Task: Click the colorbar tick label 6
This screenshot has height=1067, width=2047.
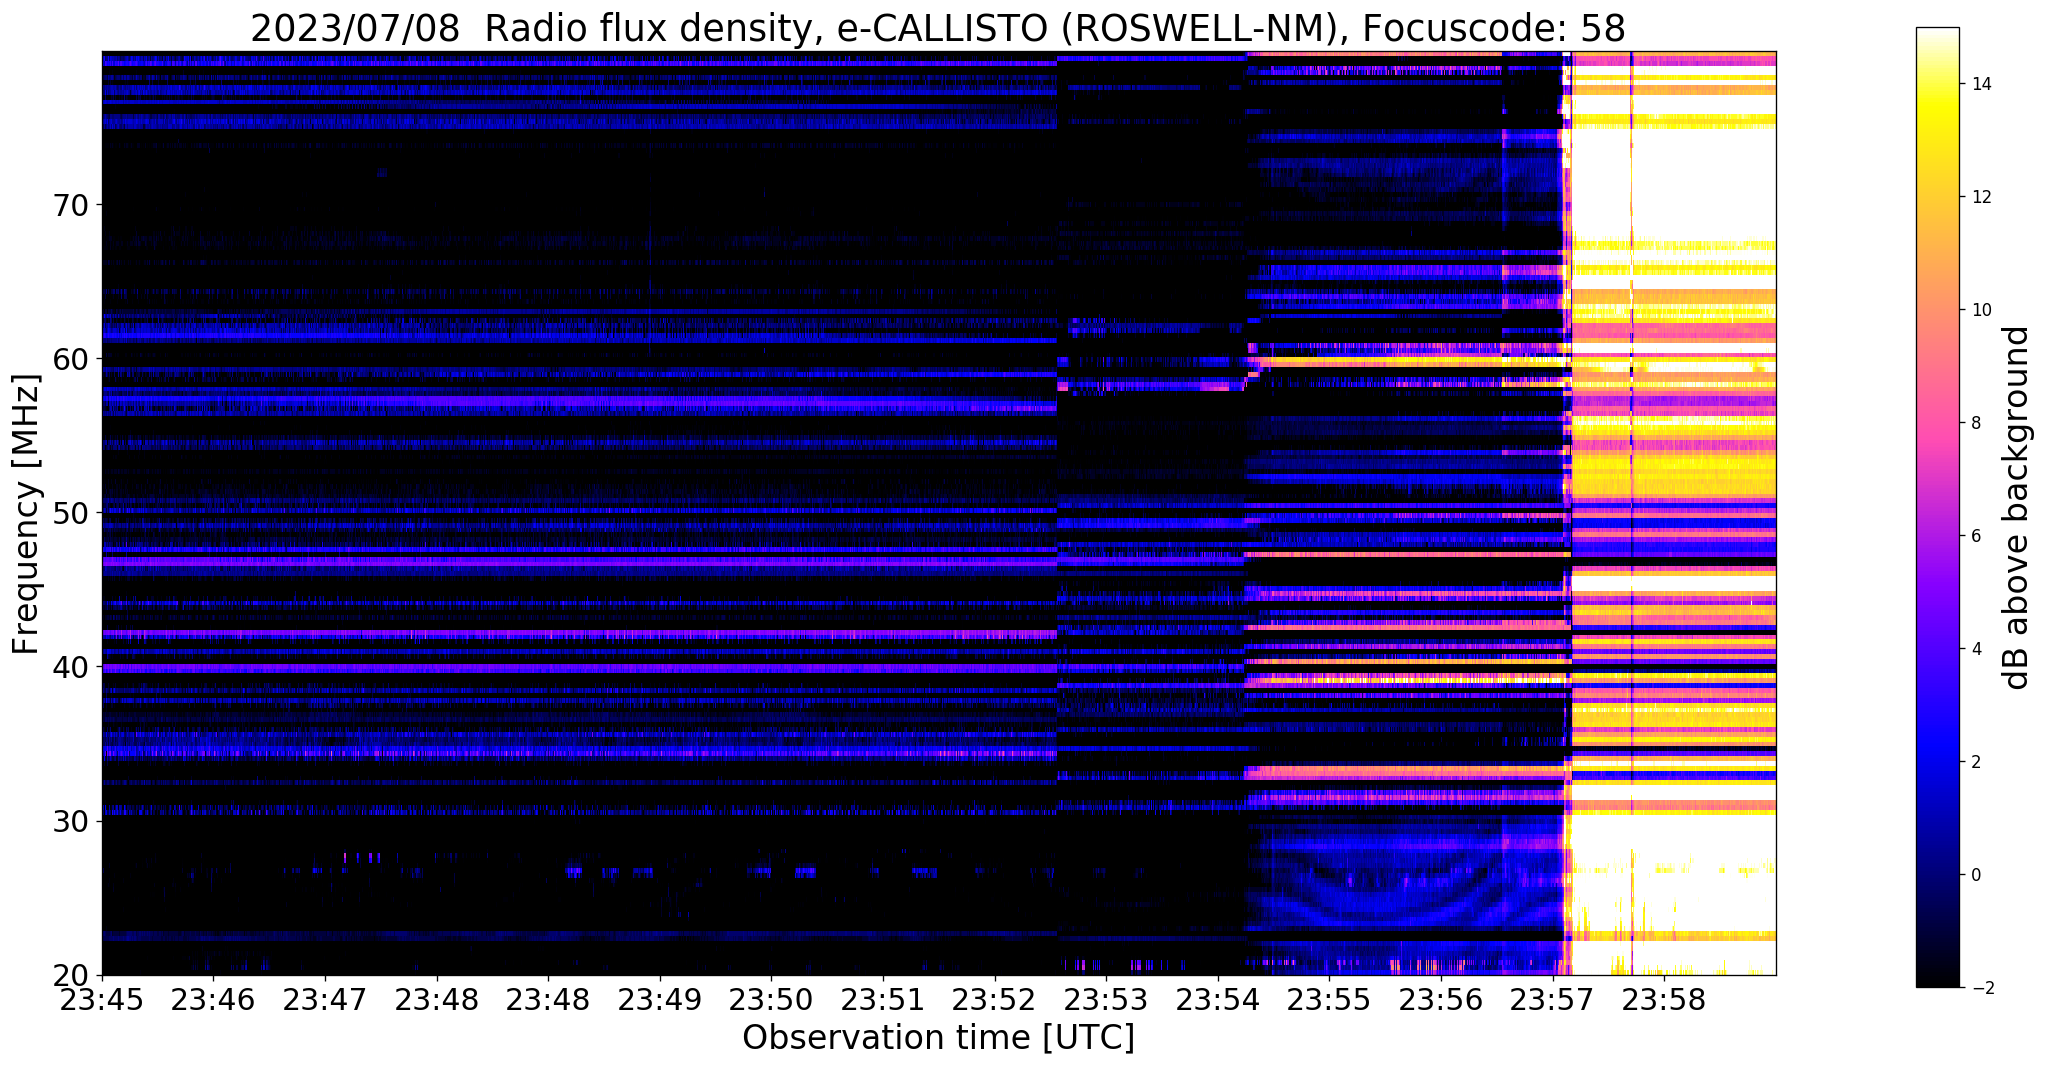Action: click(x=1975, y=536)
